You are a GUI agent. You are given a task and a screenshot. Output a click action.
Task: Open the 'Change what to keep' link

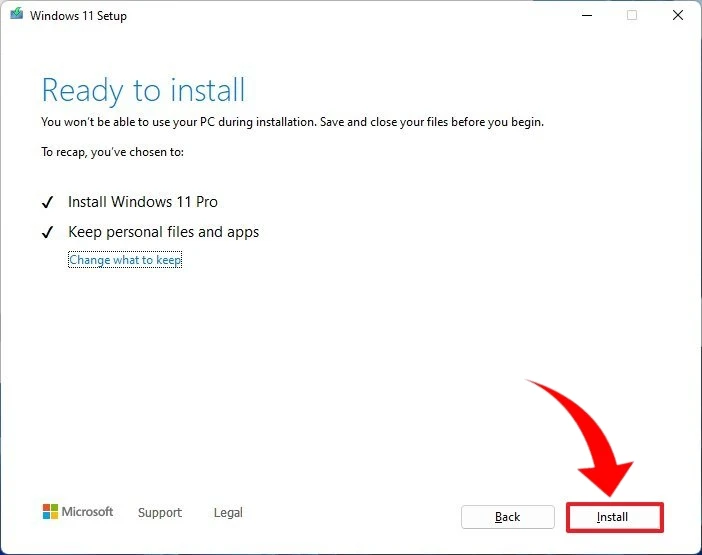pyautogui.click(x=125, y=260)
